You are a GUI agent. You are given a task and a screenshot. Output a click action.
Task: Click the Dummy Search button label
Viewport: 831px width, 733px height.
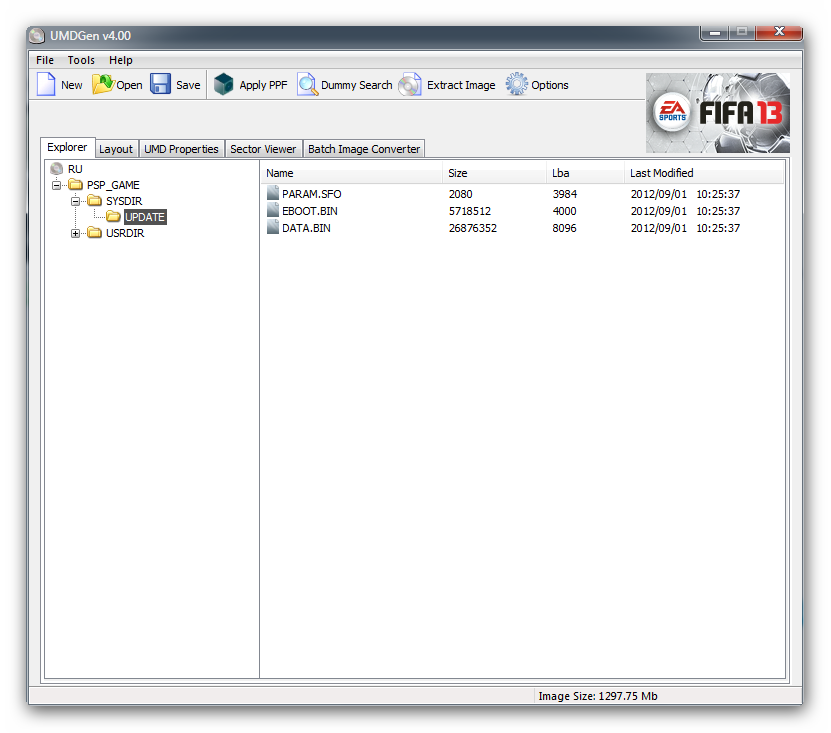point(357,85)
